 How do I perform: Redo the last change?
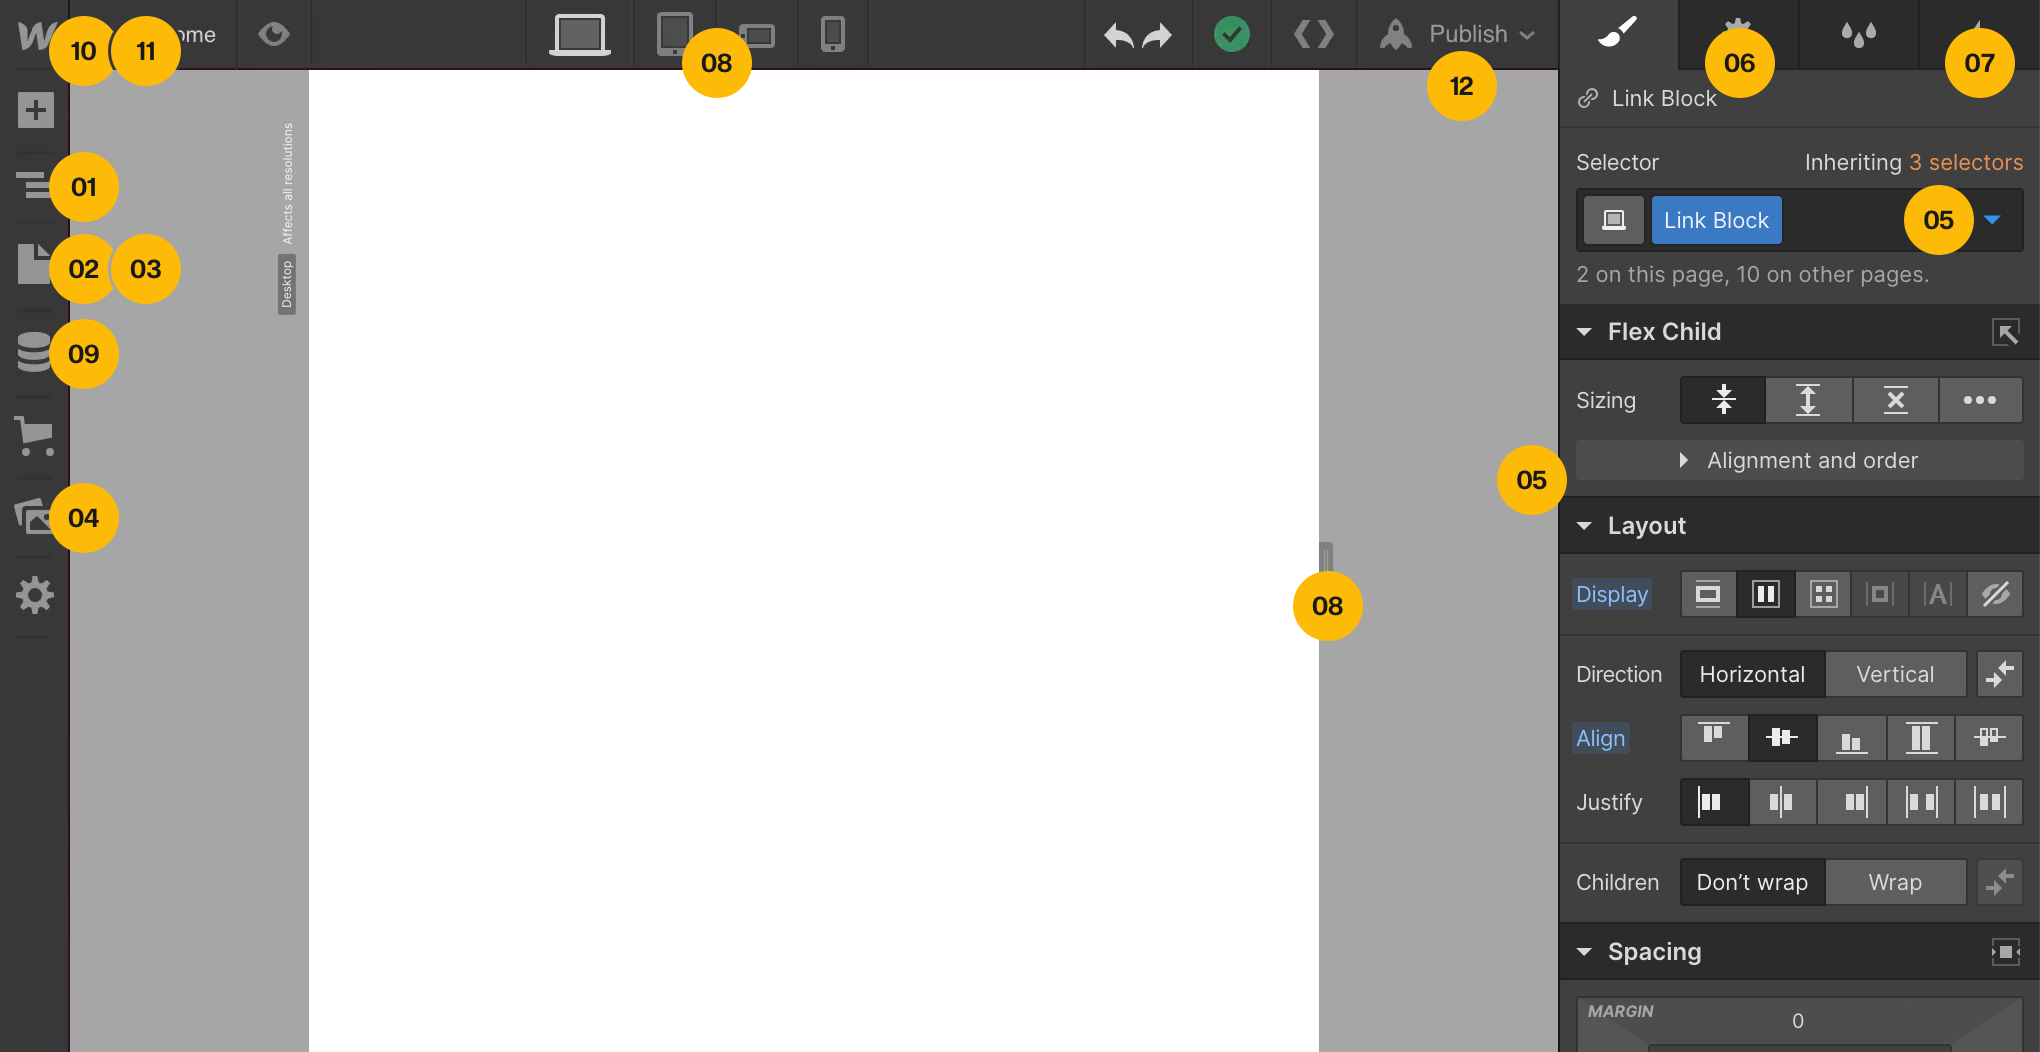1157,36
